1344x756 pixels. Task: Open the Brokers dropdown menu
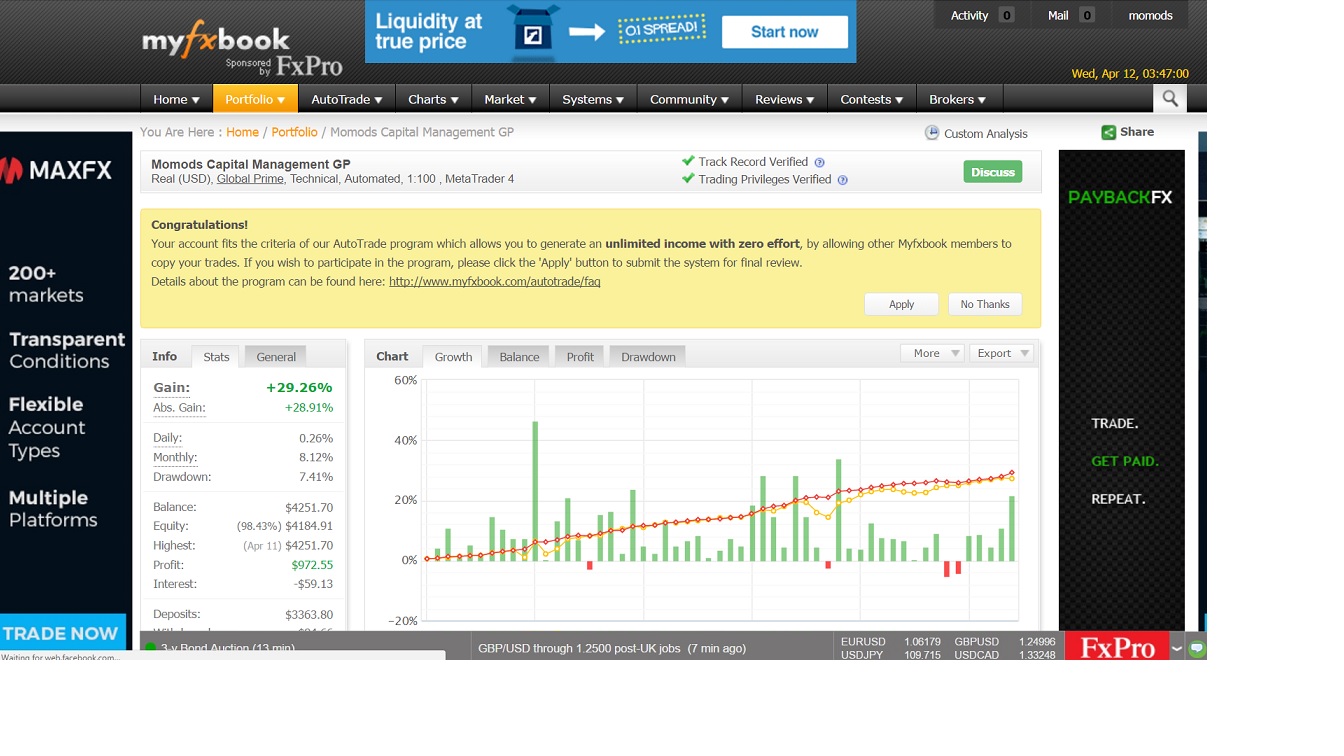[x=958, y=99]
